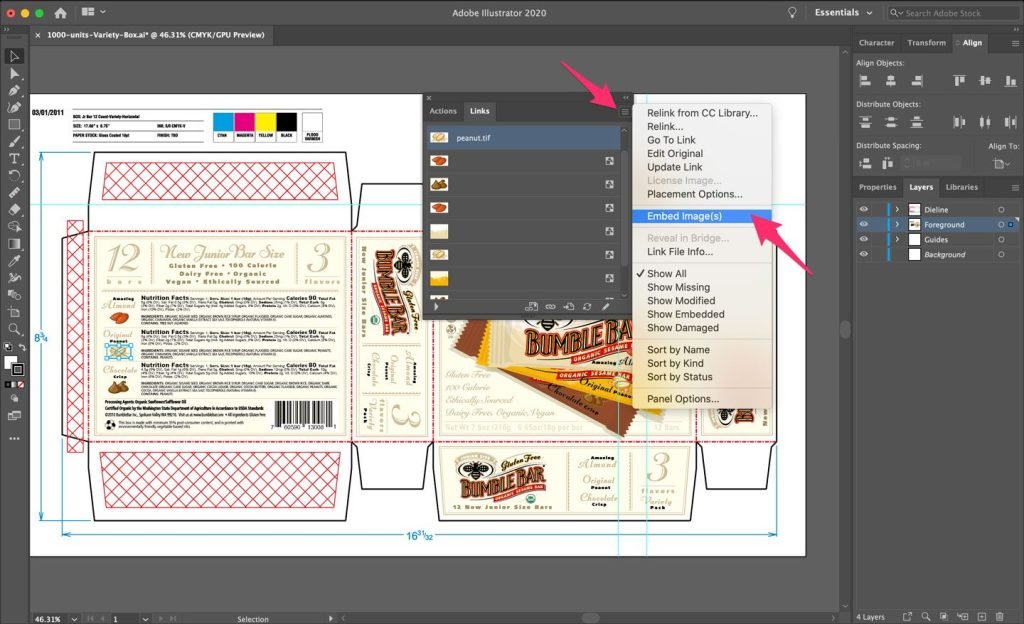Viewport: 1024px width, 624px height.
Task: Select the Gradient tool
Action: pos(14,243)
